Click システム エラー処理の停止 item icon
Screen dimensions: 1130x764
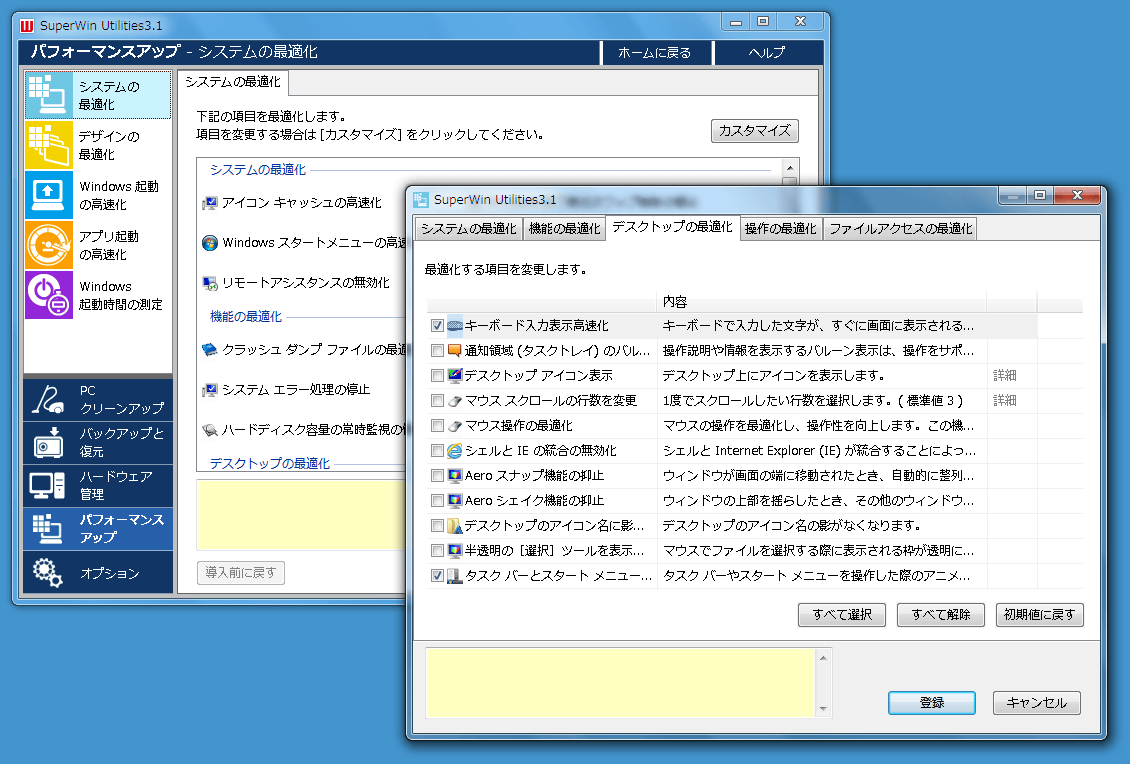pos(210,390)
